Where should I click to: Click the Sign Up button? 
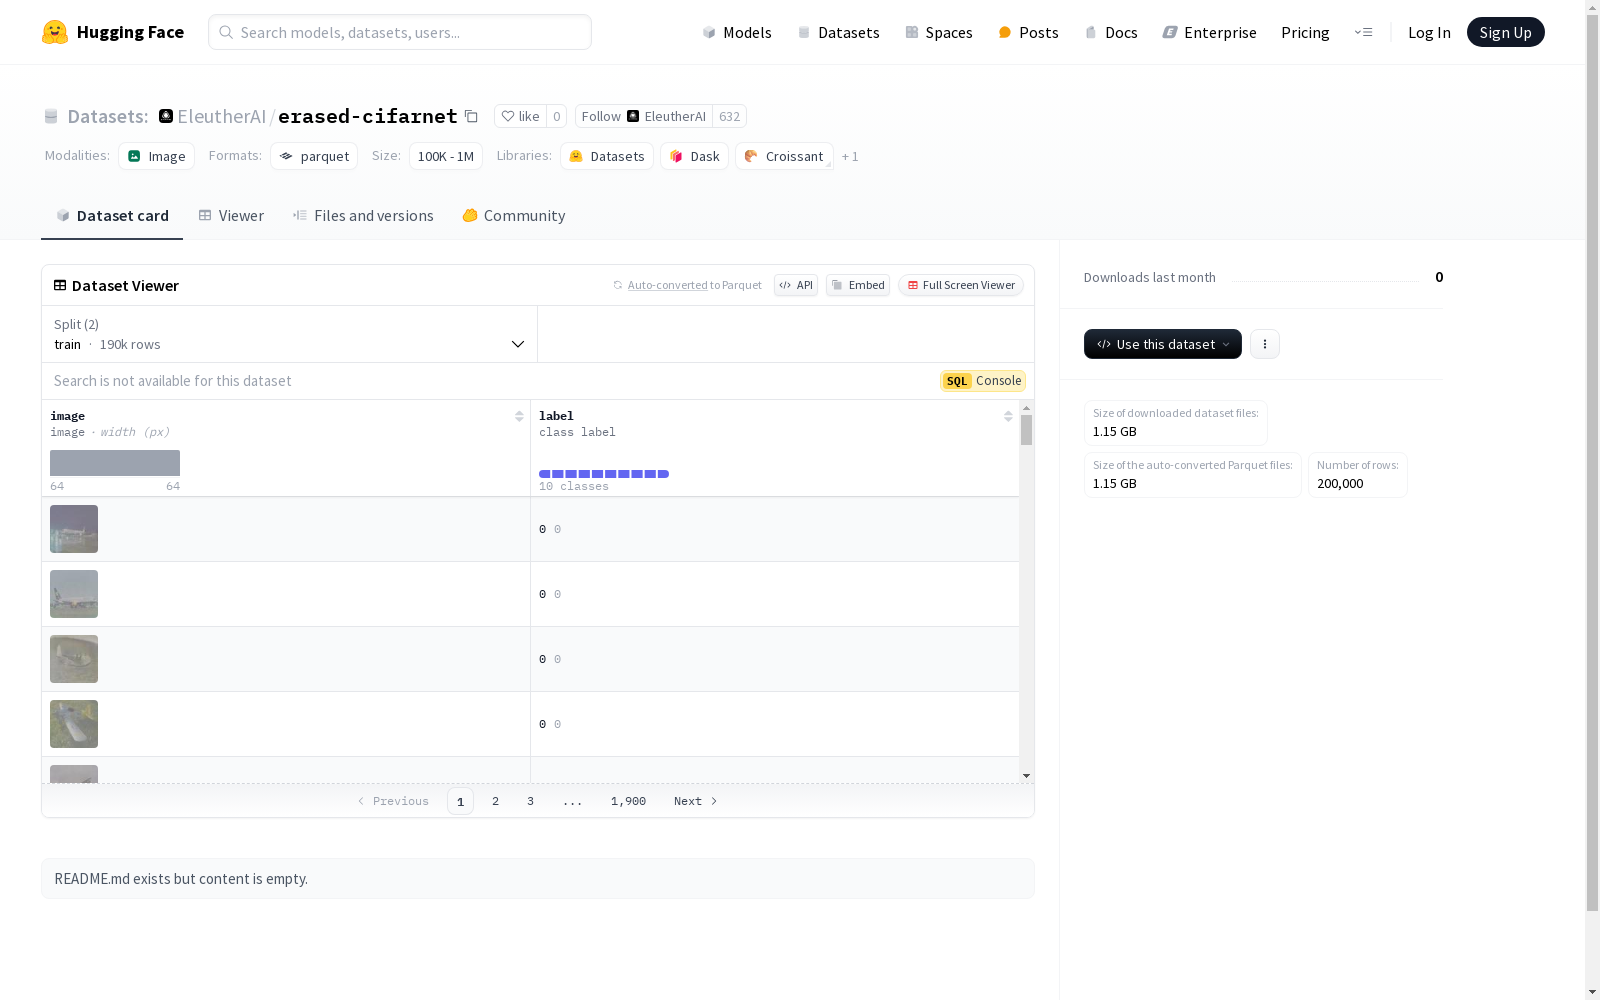(x=1506, y=32)
